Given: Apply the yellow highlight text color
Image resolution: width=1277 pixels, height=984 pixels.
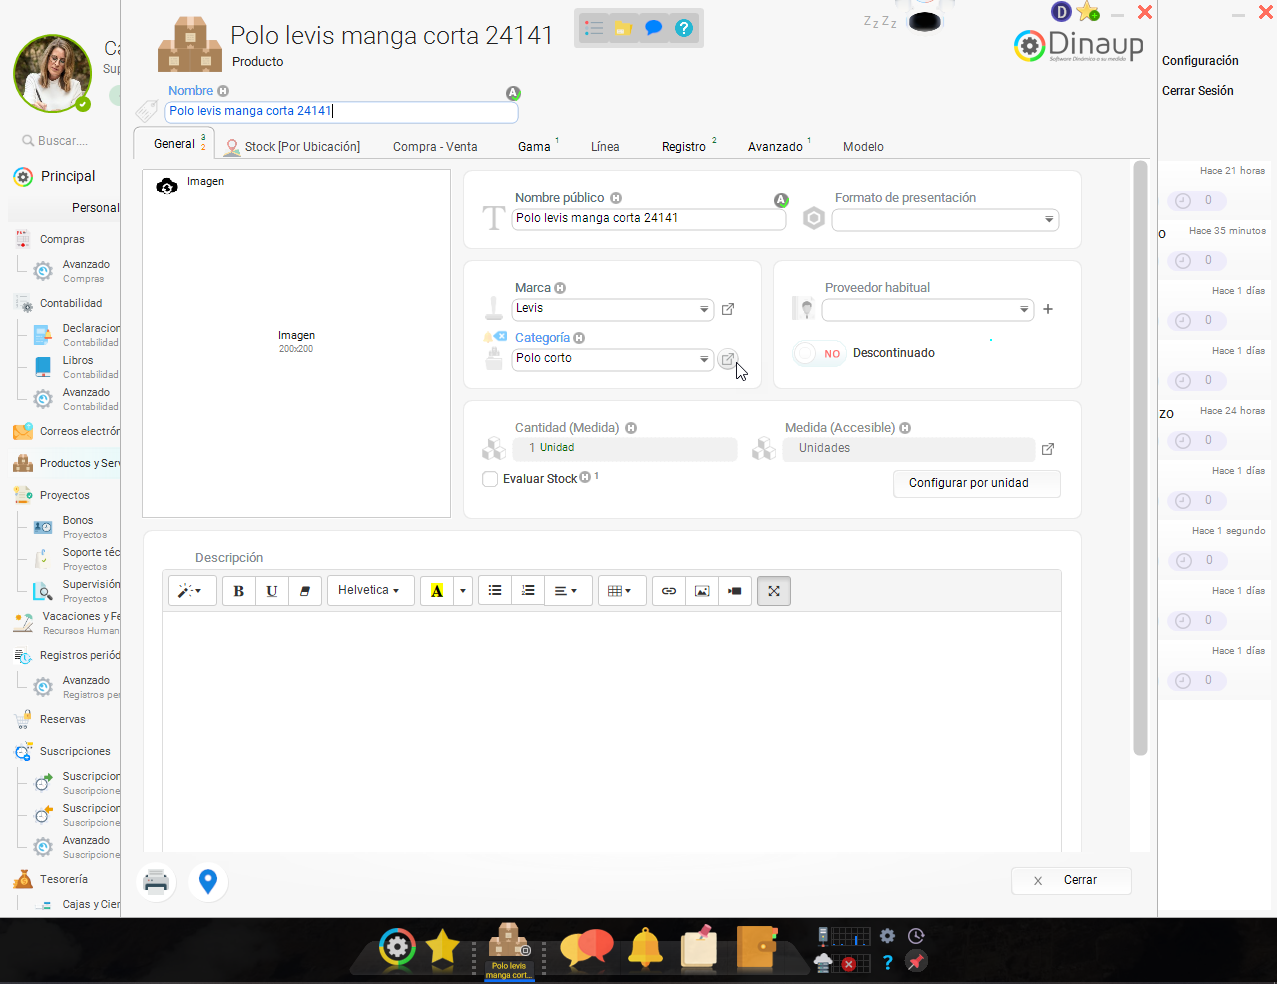Looking at the screenshot, I should [437, 591].
